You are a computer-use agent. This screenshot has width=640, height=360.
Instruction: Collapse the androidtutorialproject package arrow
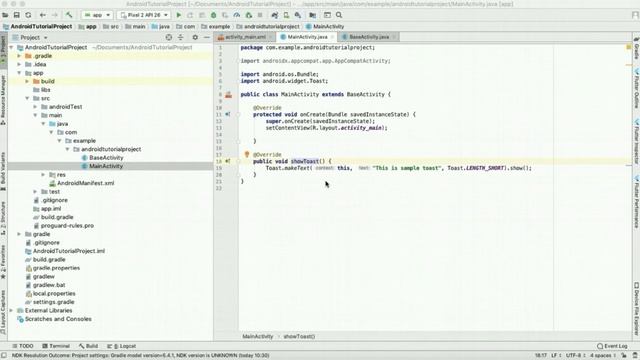(67, 149)
